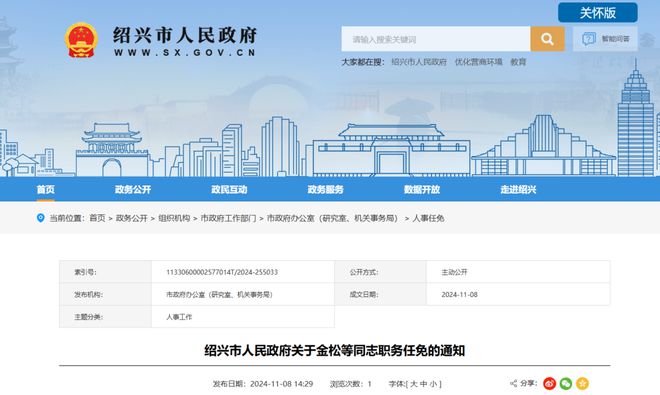660x395 pixels.
Task: Click the index number 11330600002577014T/2024-255033
Action: pos(222,272)
